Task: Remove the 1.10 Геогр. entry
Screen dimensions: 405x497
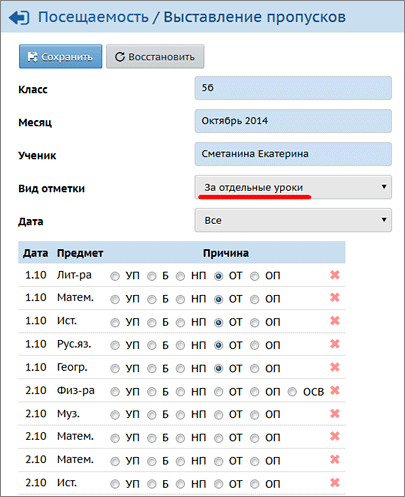Action: [334, 367]
